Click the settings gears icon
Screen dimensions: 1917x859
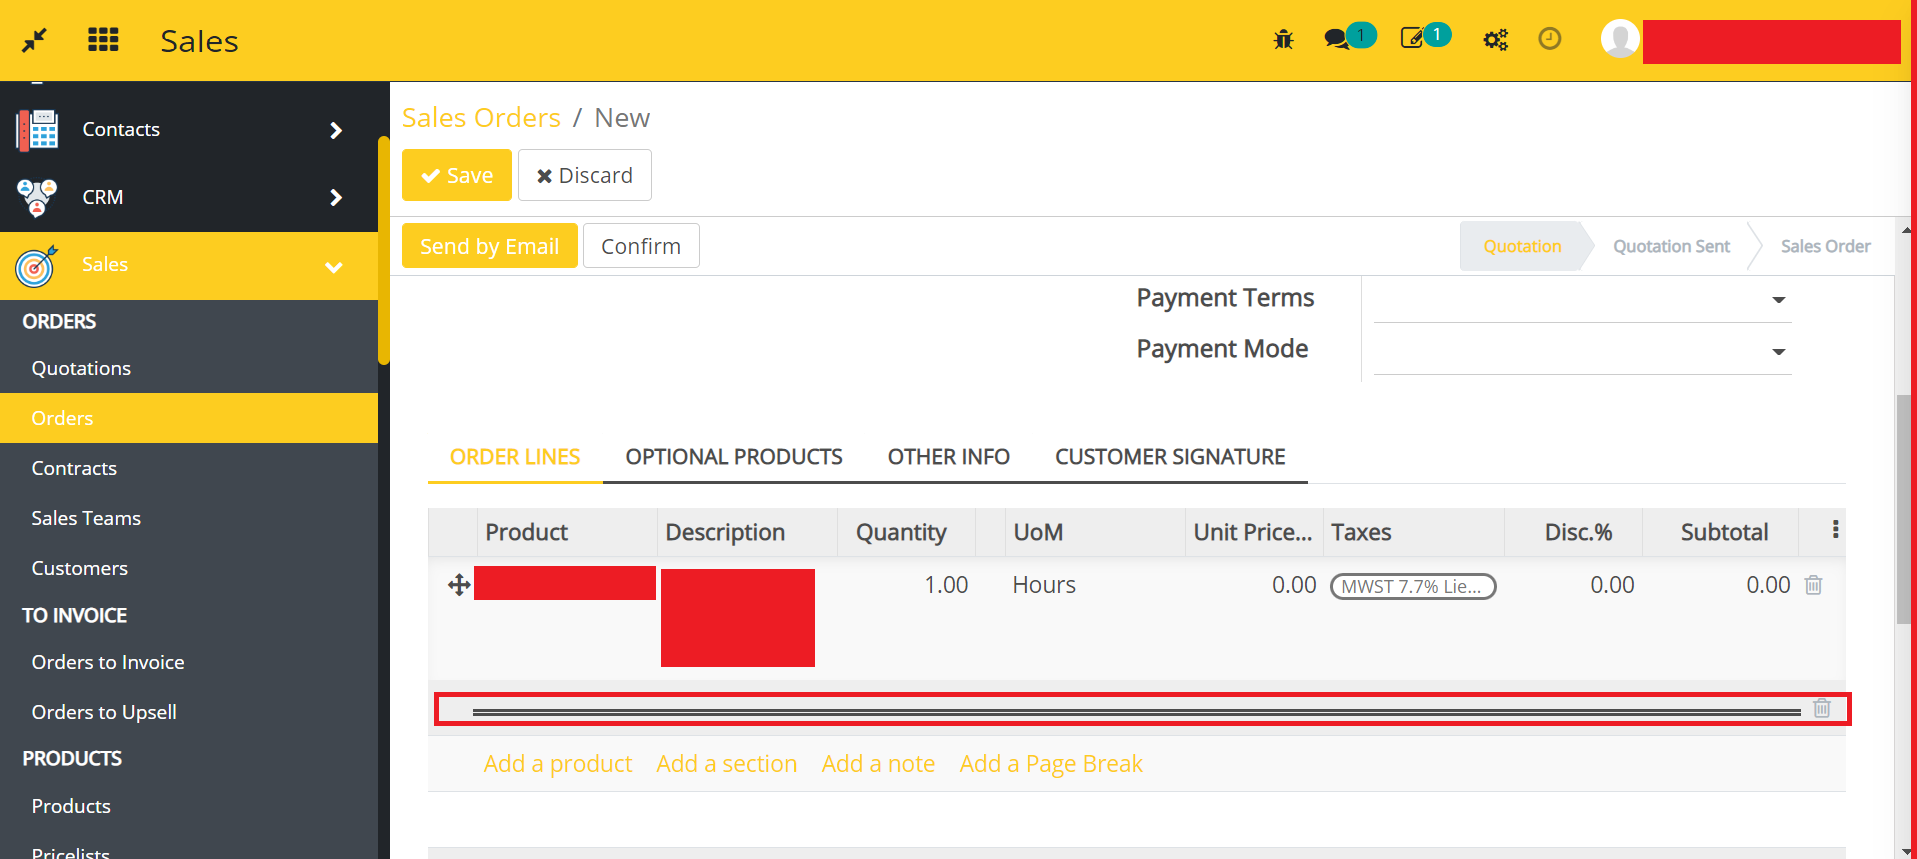pos(1495,40)
